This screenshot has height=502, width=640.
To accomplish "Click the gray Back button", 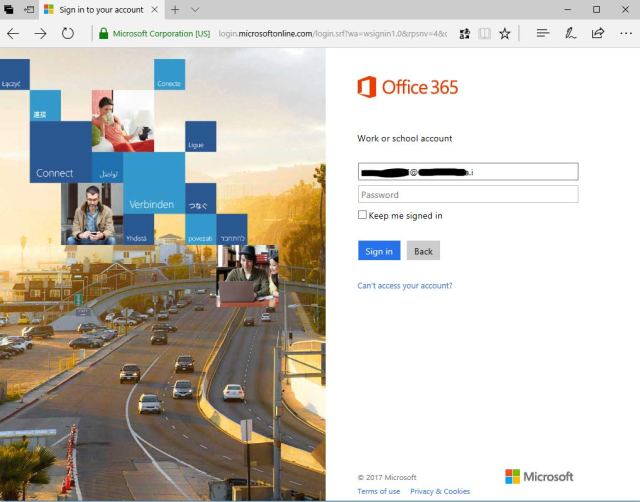I will point(423,251).
